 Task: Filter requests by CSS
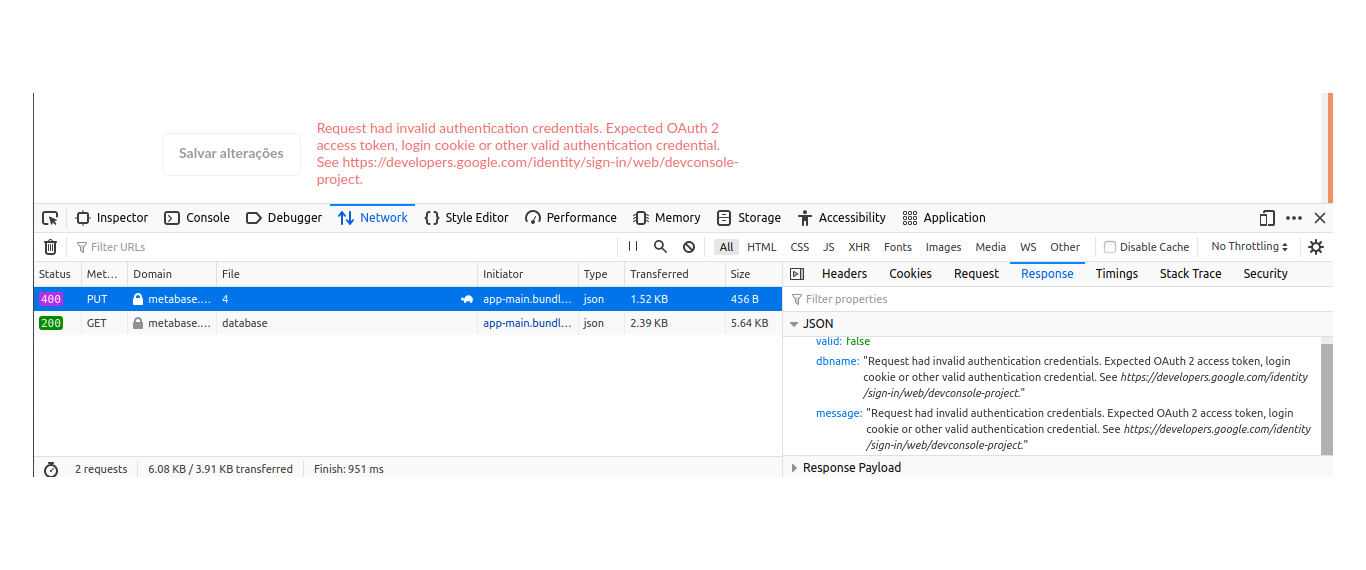pyautogui.click(x=800, y=247)
